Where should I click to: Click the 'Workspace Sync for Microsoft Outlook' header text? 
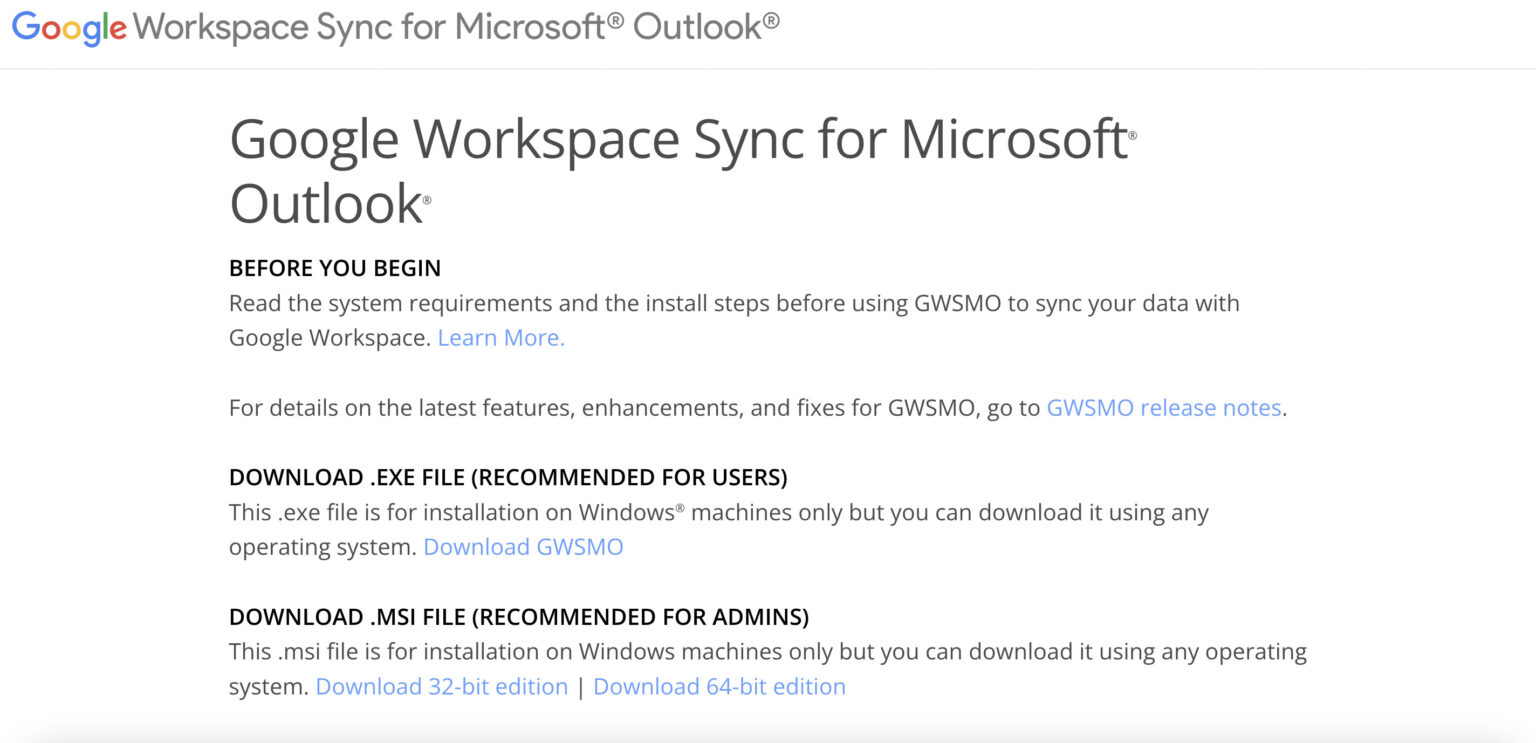pyautogui.click(x=456, y=28)
